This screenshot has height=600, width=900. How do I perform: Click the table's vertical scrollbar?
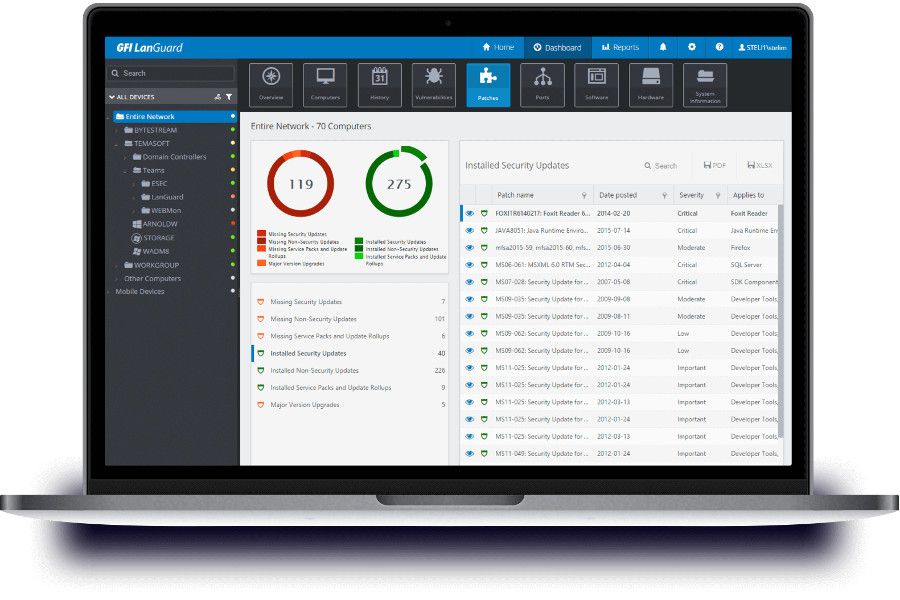pyautogui.click(x=780, y=322)
